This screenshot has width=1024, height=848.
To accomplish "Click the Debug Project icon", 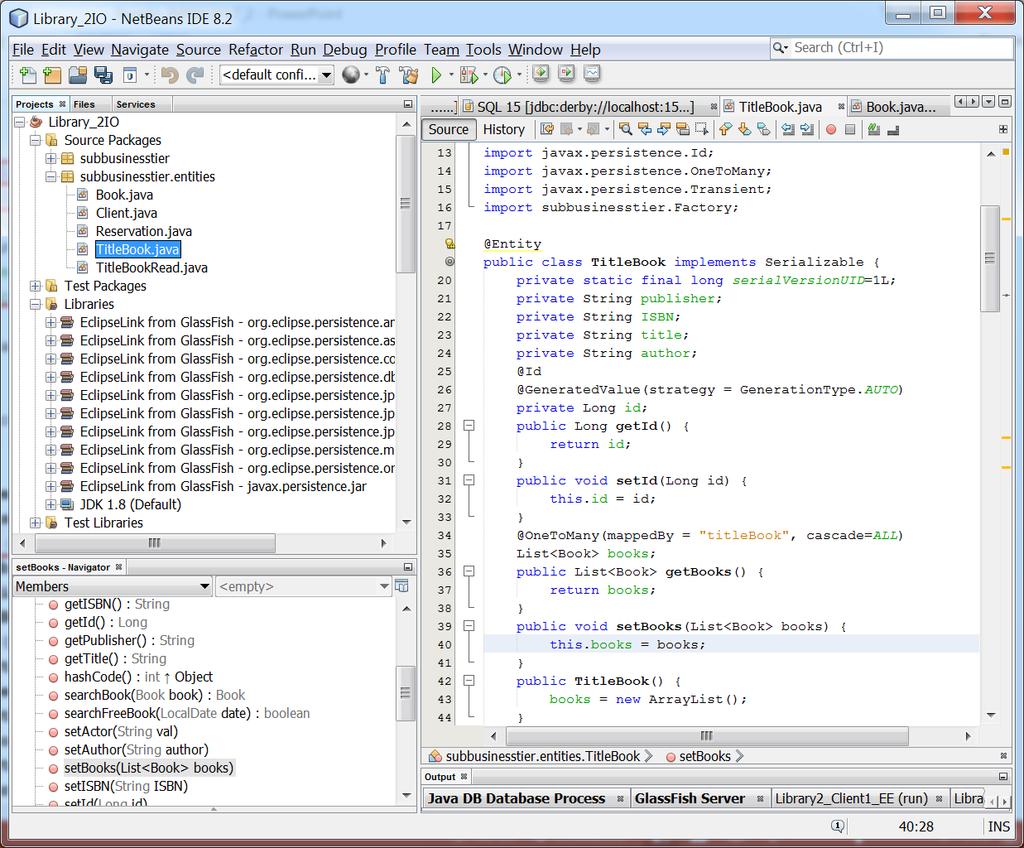I will tap(468, 75).
